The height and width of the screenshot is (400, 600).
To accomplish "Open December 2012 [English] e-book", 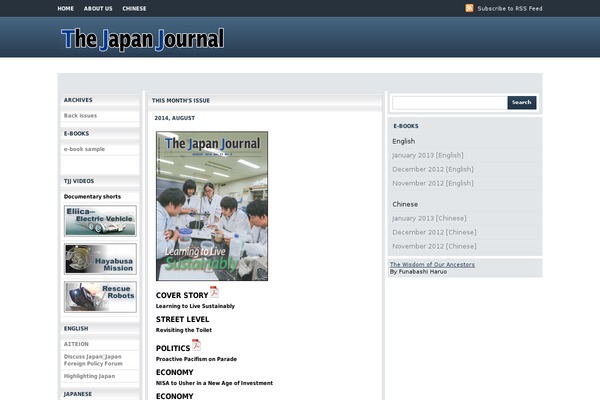I will pyautogui.click(x=433, y=169).
